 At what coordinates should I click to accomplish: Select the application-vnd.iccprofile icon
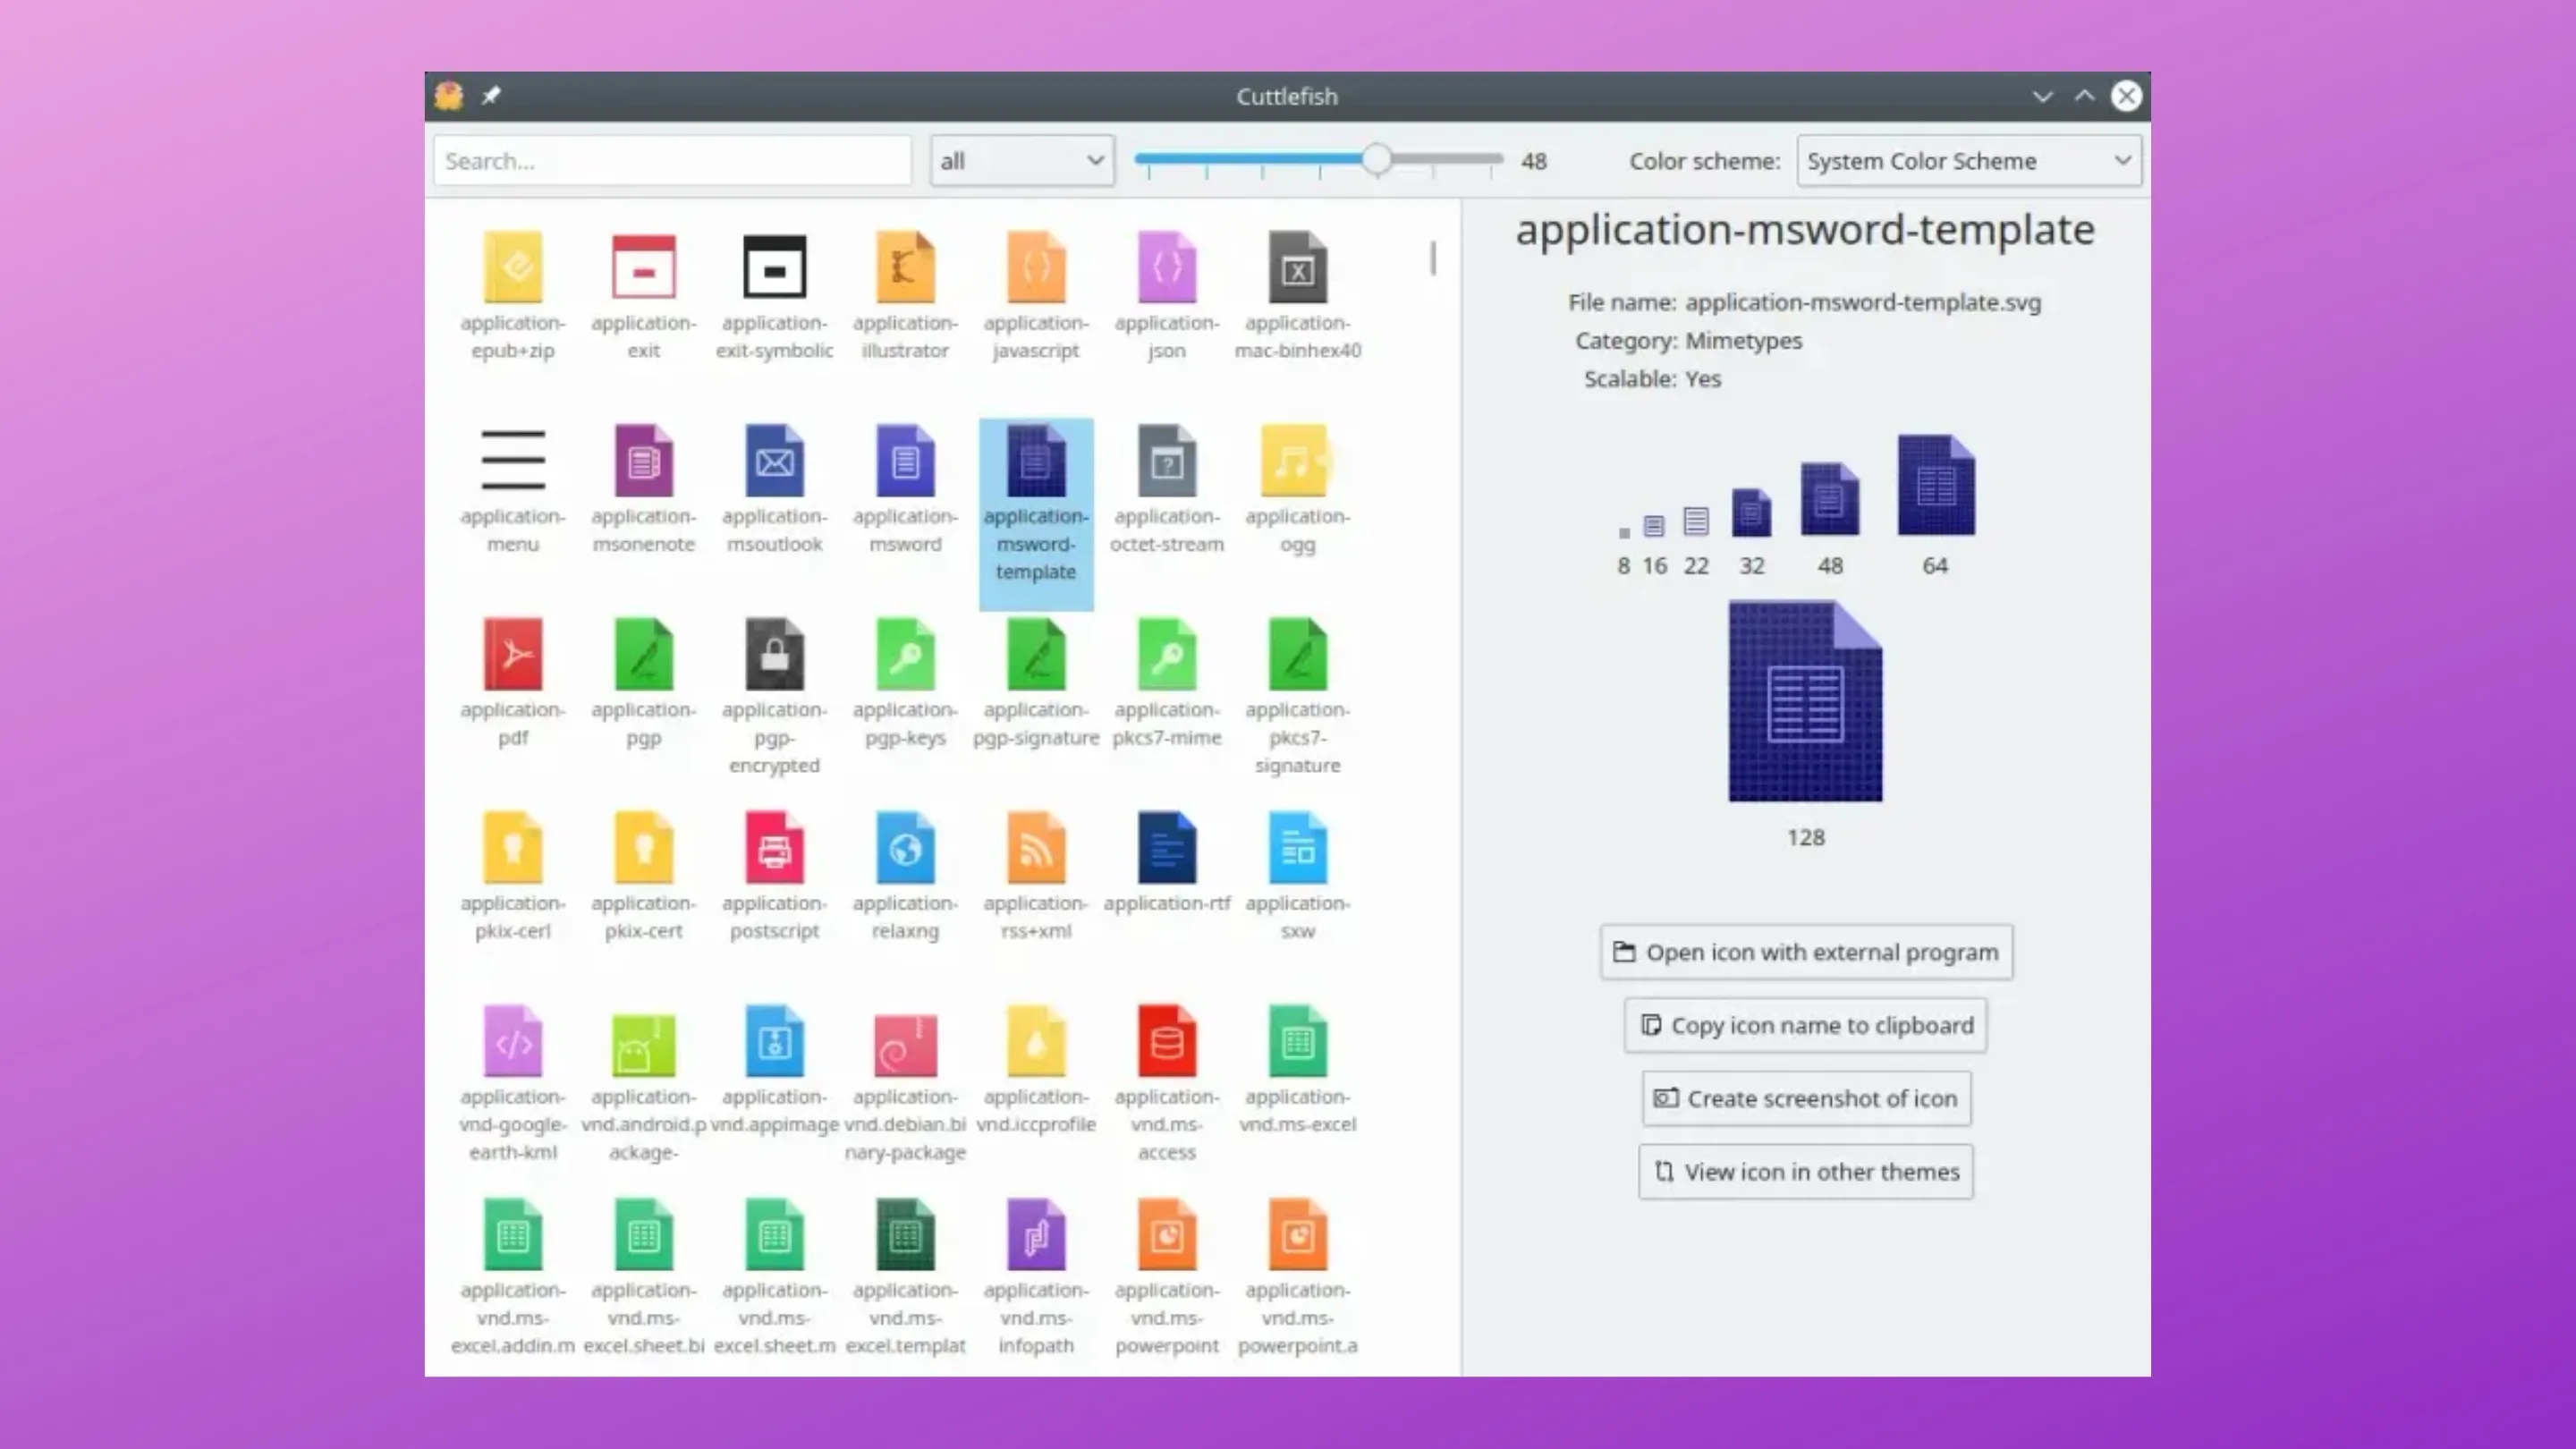1036,1040
